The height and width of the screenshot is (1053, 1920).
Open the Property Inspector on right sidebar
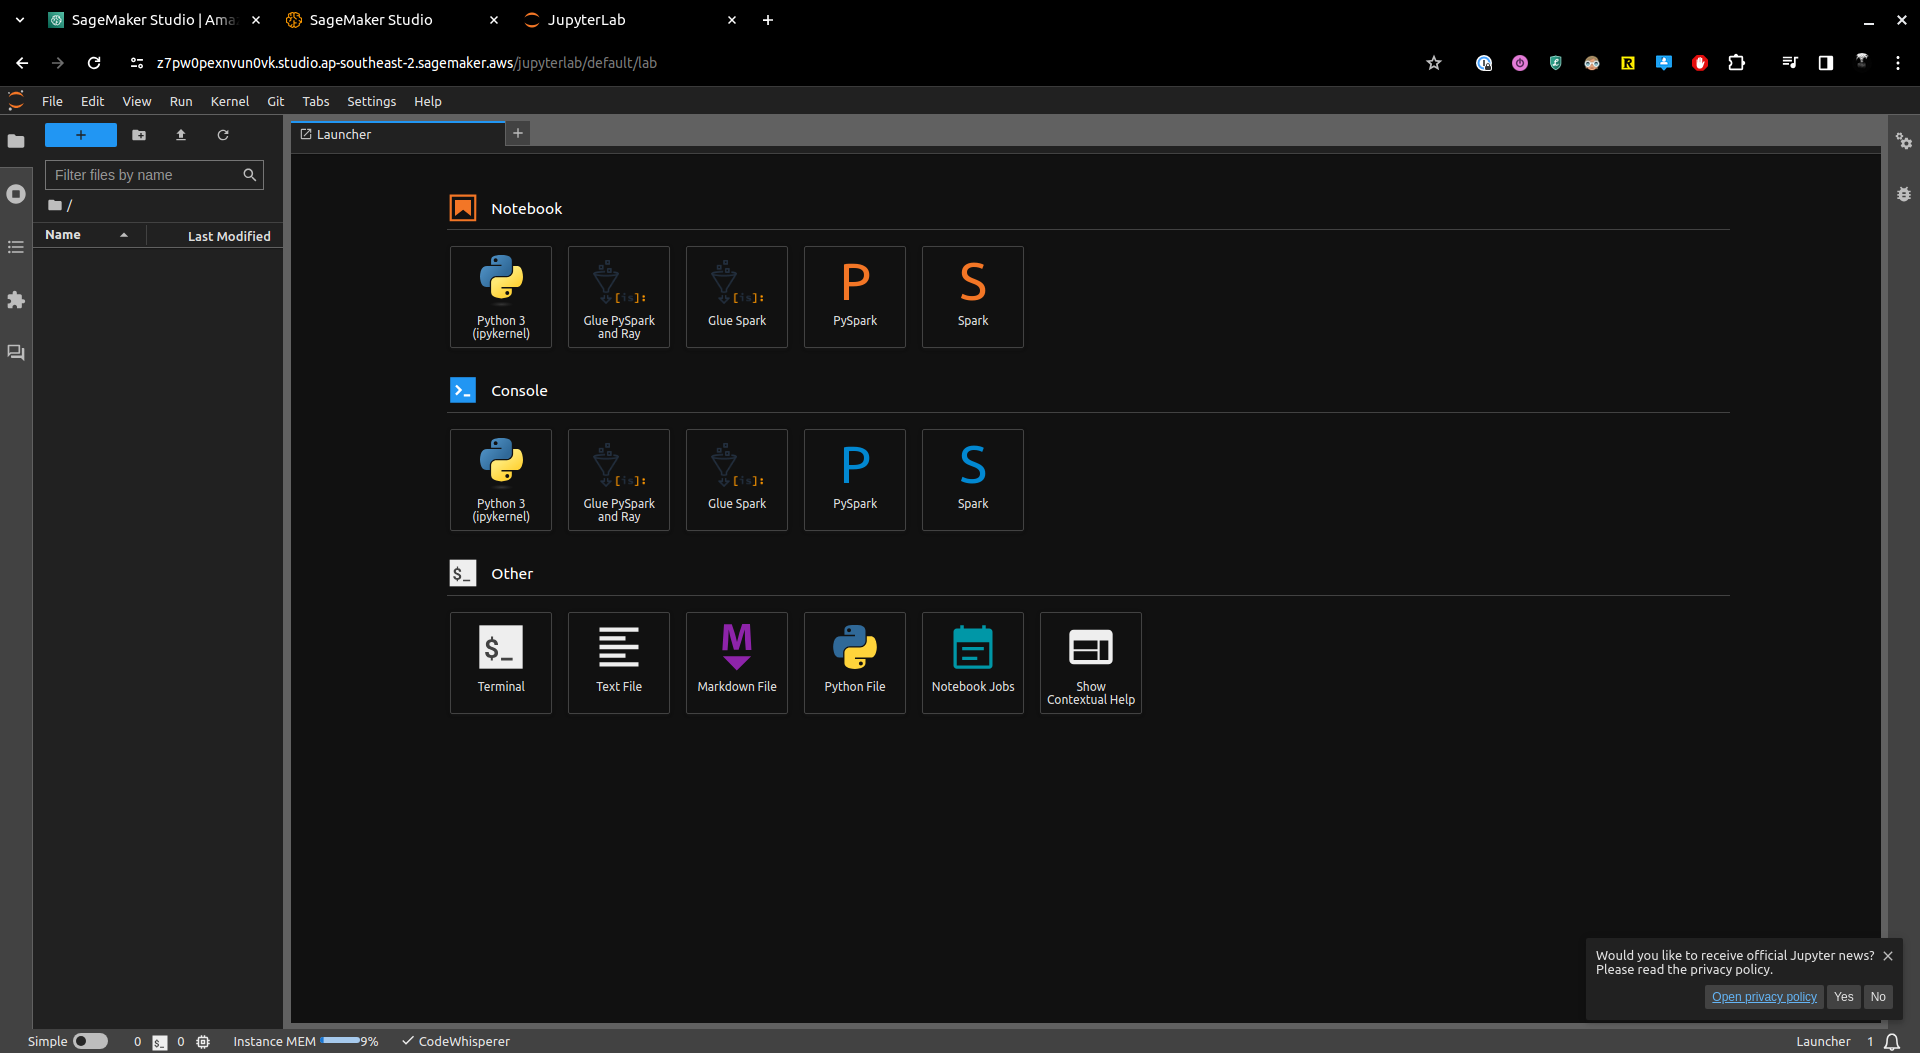pos(1903,142)
